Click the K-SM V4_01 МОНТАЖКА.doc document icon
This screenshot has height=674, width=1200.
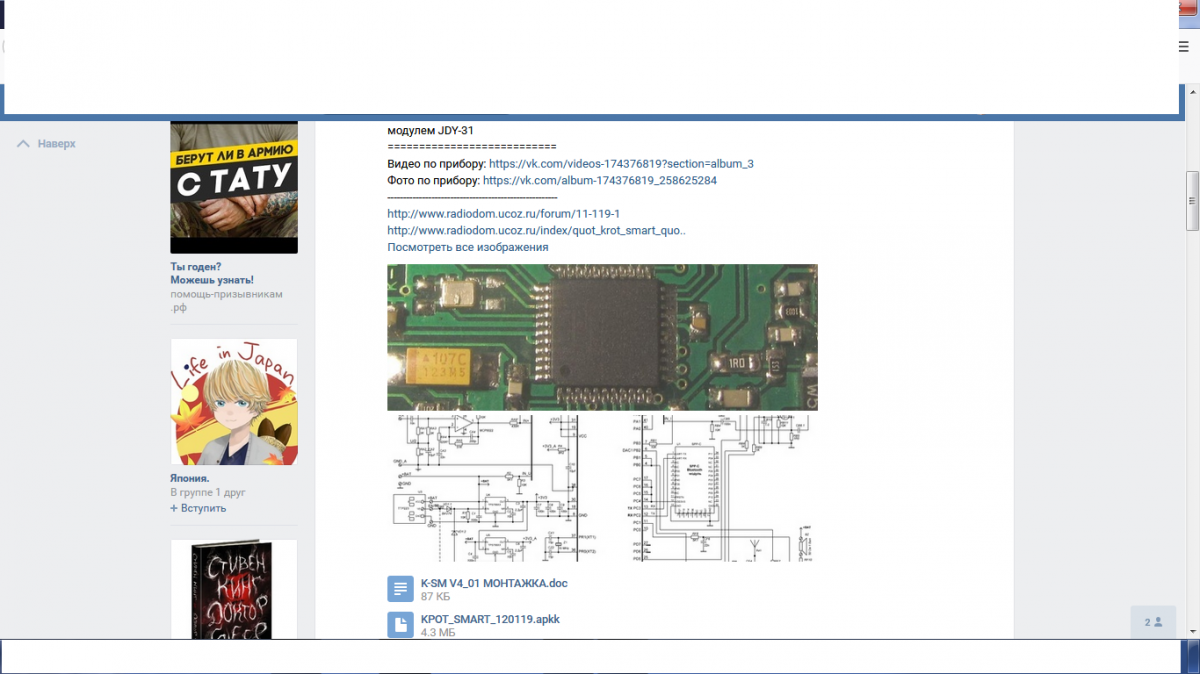[x=400, y=589]
